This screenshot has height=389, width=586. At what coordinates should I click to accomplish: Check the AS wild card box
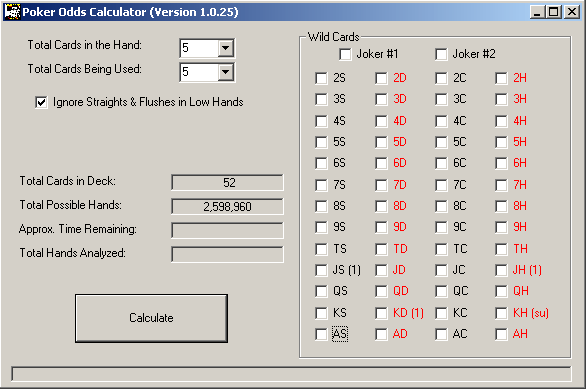coord(321,334)
